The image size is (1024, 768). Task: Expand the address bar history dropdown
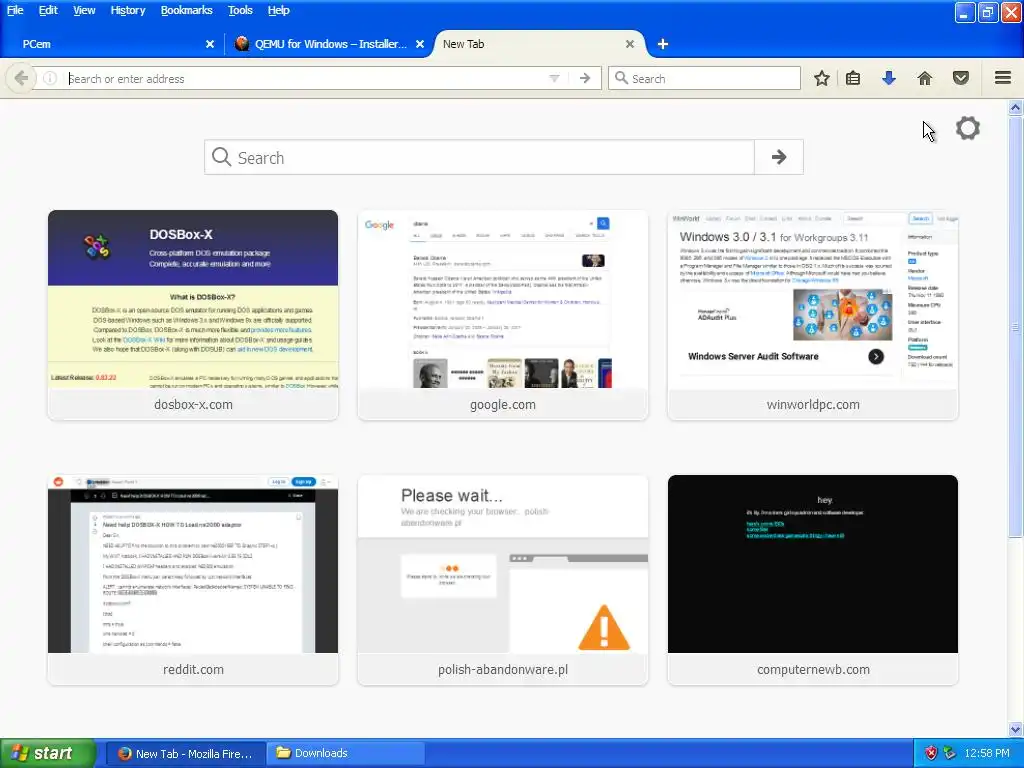554,78
